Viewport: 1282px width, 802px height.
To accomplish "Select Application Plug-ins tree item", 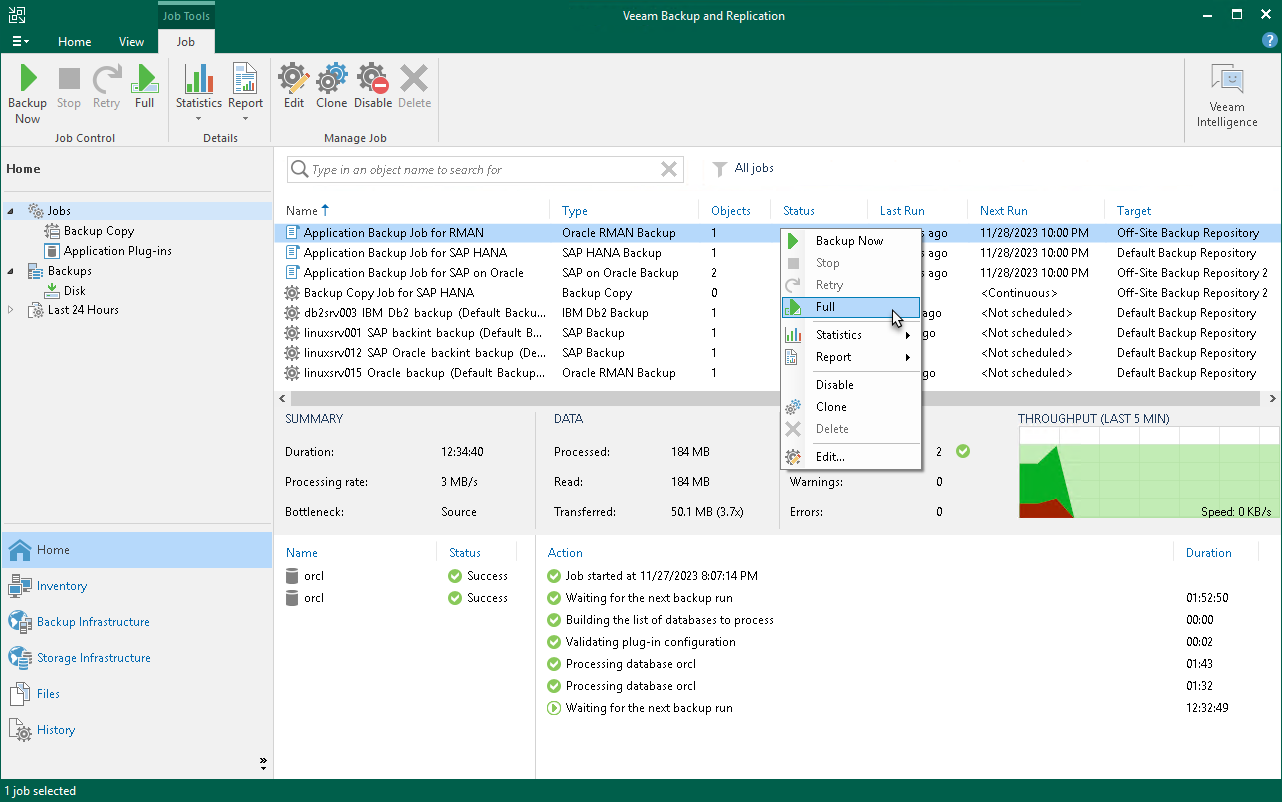I will [x=117, y=251].
